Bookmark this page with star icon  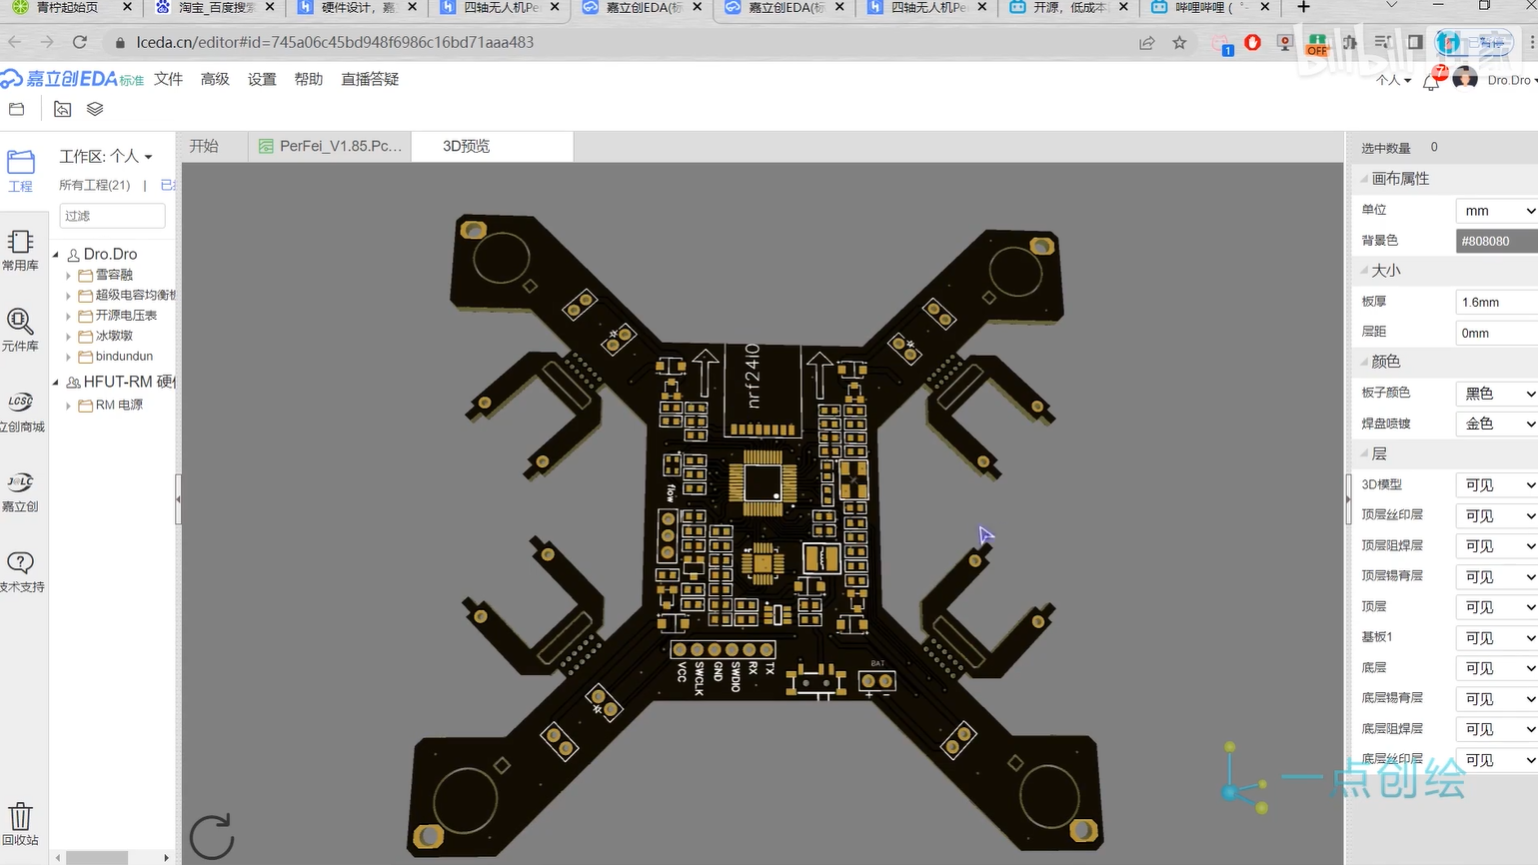tap(1180, 43)
